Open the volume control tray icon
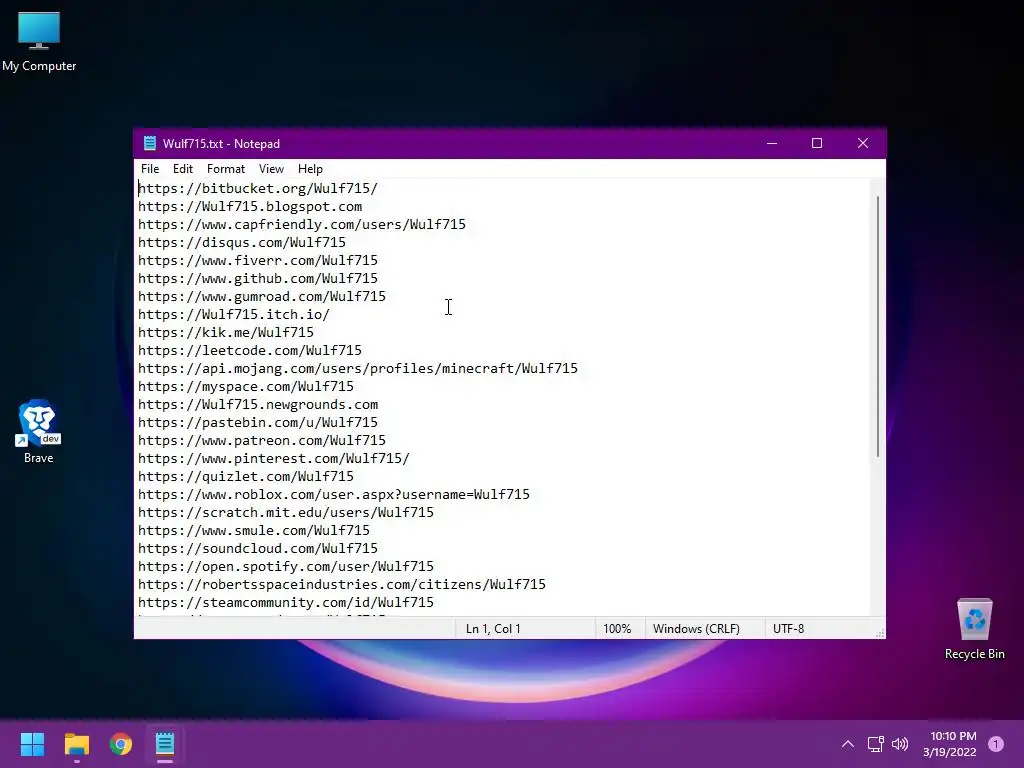 click(x=900, y=744)
